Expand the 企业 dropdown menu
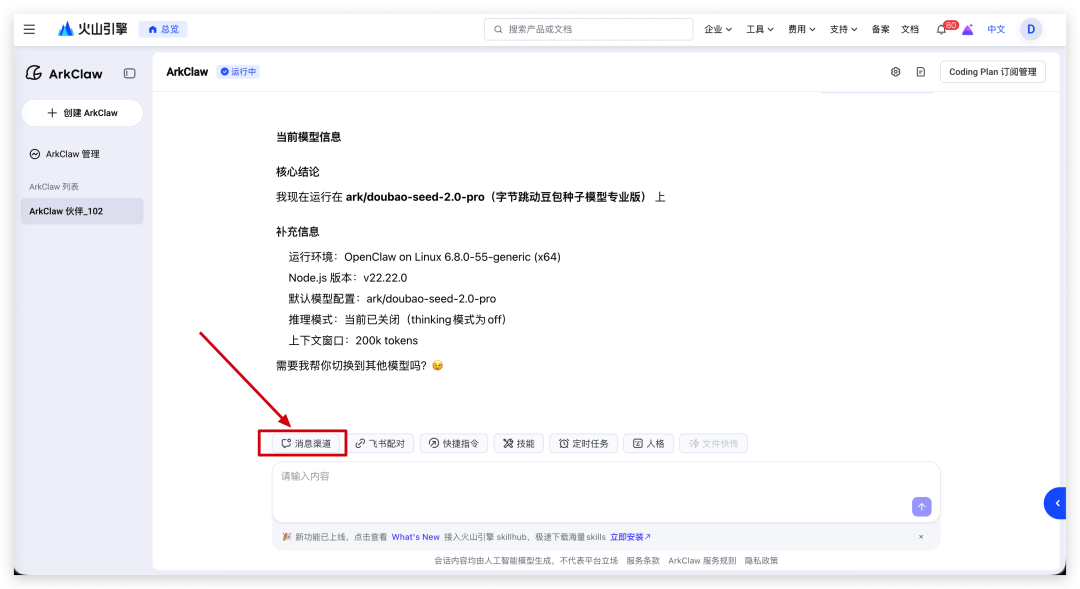This screenshot has width=1080, height=589. point(718,29)
